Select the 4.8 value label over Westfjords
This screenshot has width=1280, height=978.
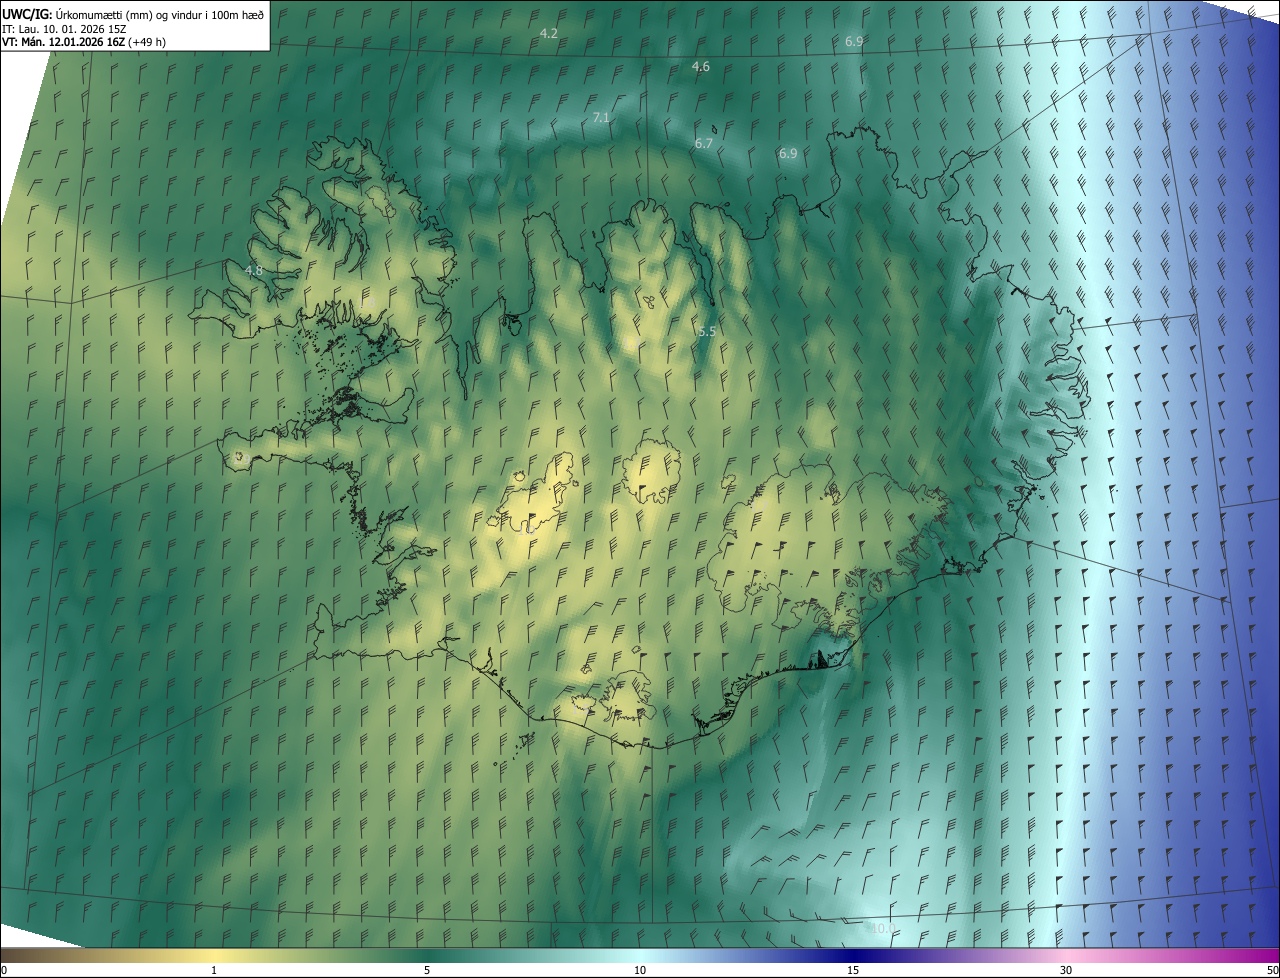tap(254, 270)
